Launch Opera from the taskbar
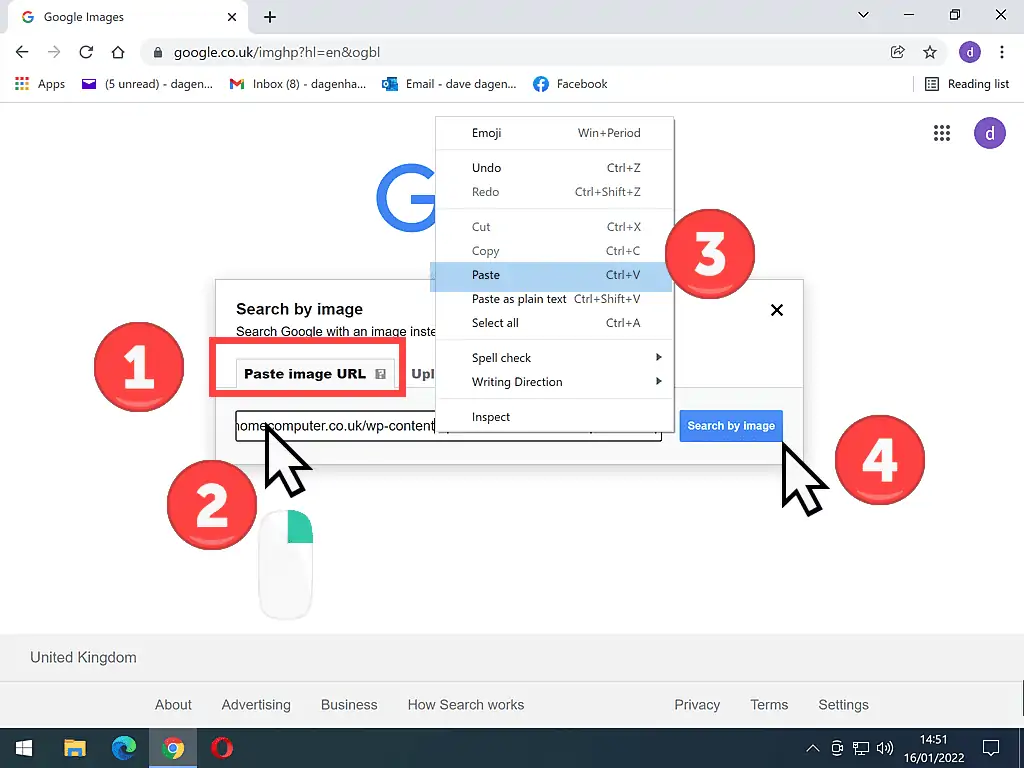 coord(221,748)
